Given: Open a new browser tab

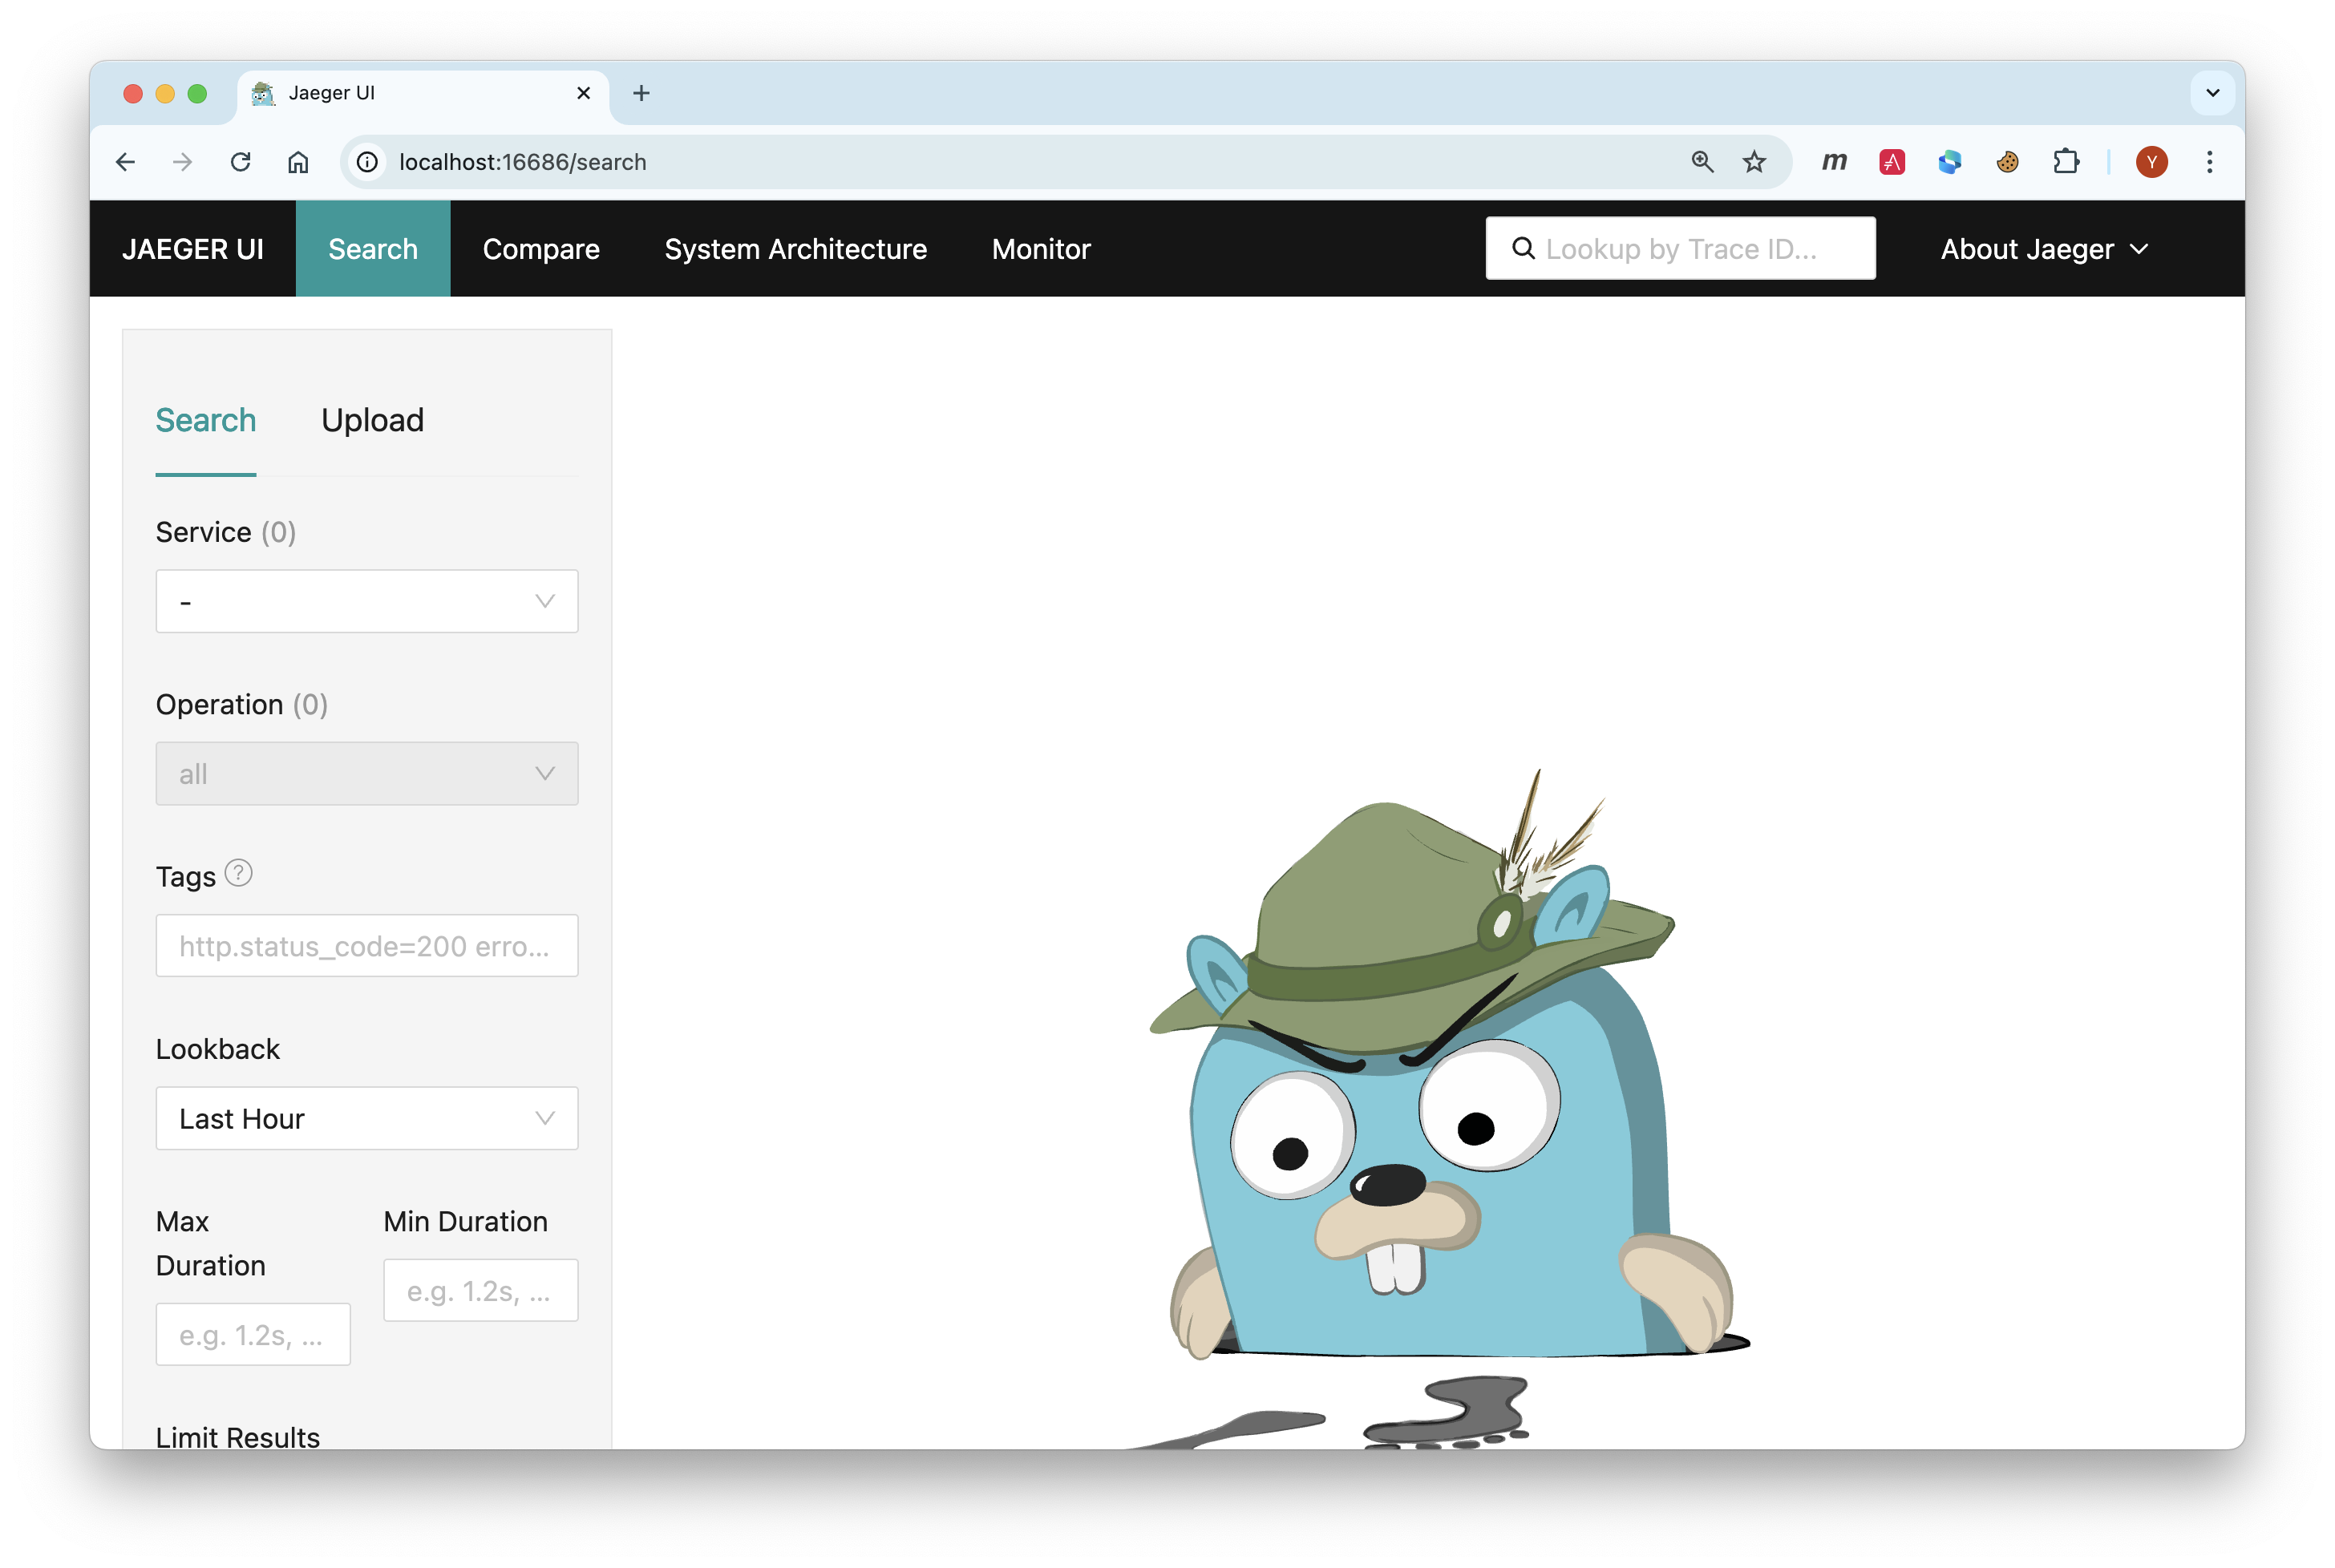Looking at the screenshot, I should (x=642, y=93).
